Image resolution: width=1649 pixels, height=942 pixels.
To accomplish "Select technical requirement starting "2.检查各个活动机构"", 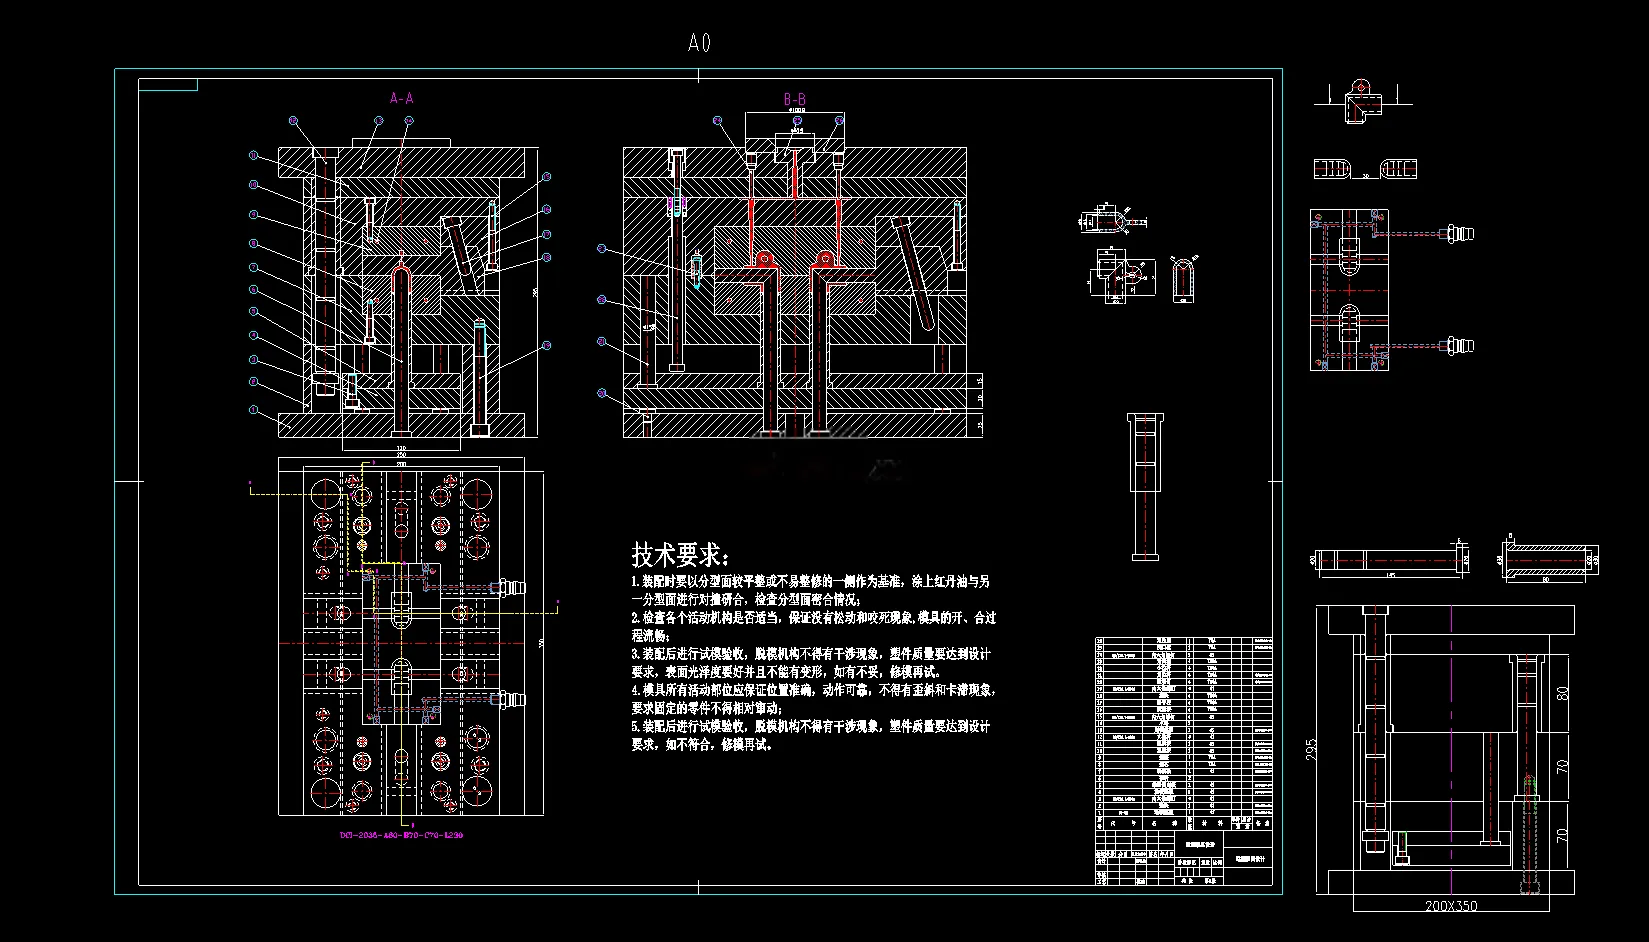I will point(813,626).
